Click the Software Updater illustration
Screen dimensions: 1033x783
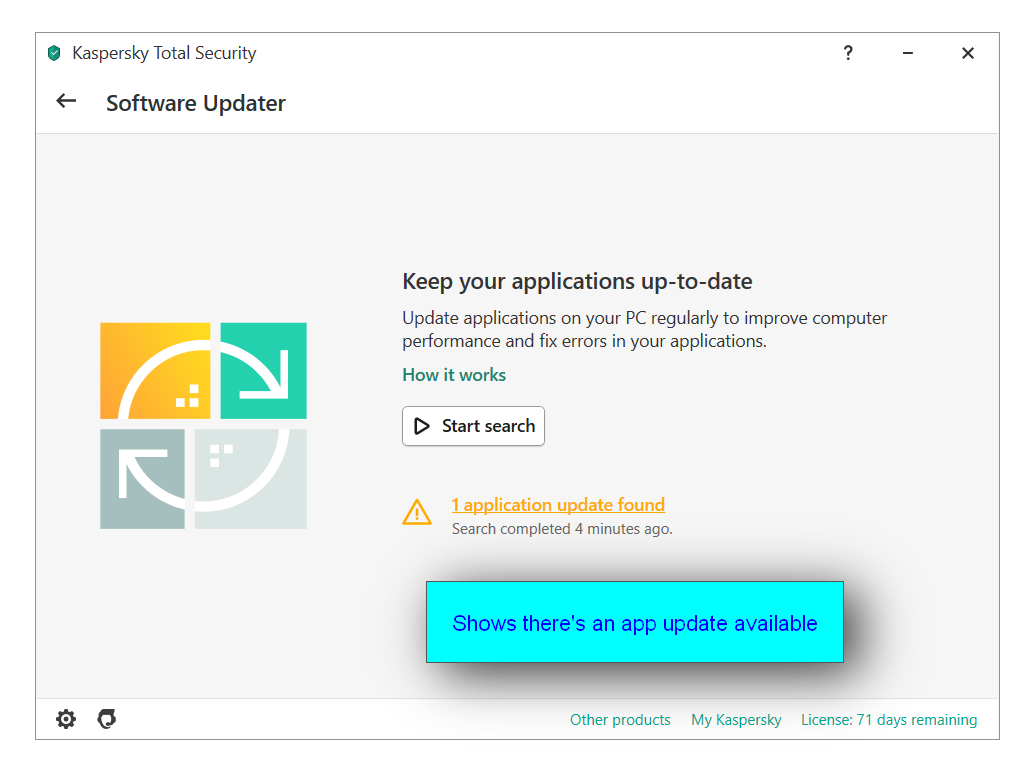[x=203, y=425]
